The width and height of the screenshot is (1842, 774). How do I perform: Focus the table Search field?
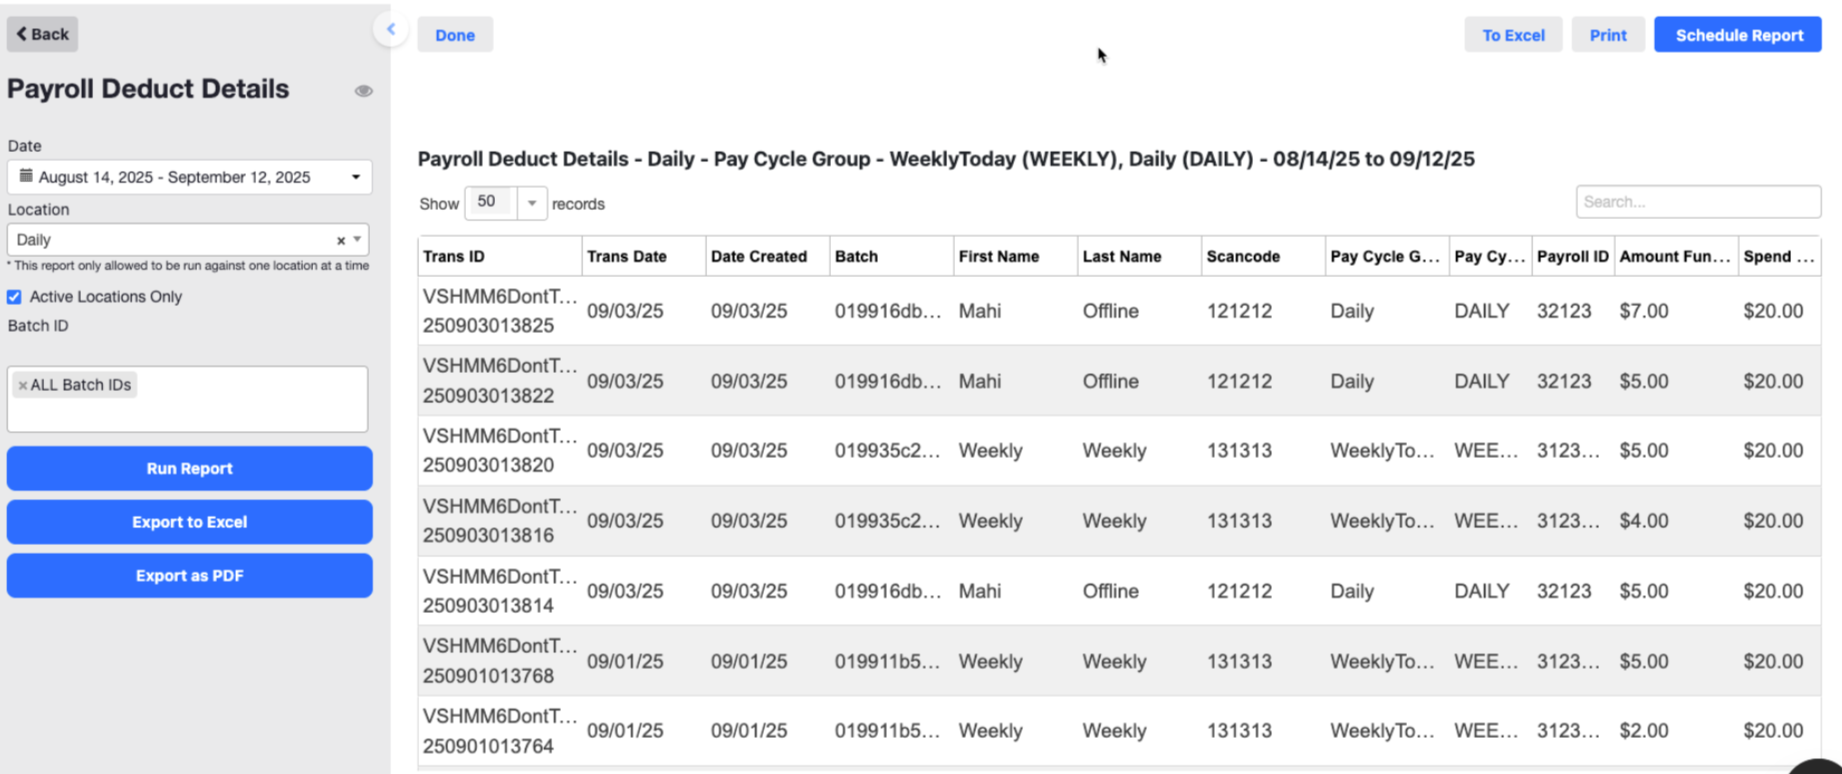tap(1698, 202)
